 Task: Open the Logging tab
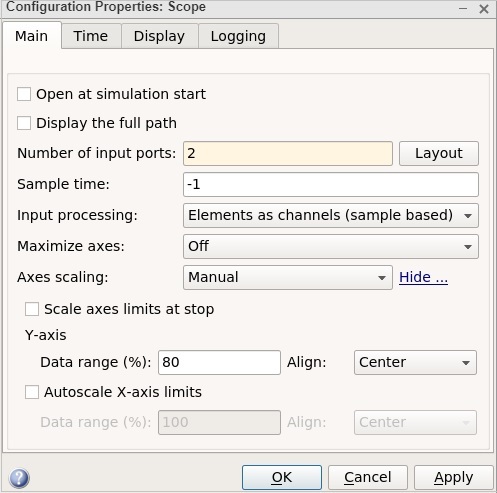[x=238, y=36]
